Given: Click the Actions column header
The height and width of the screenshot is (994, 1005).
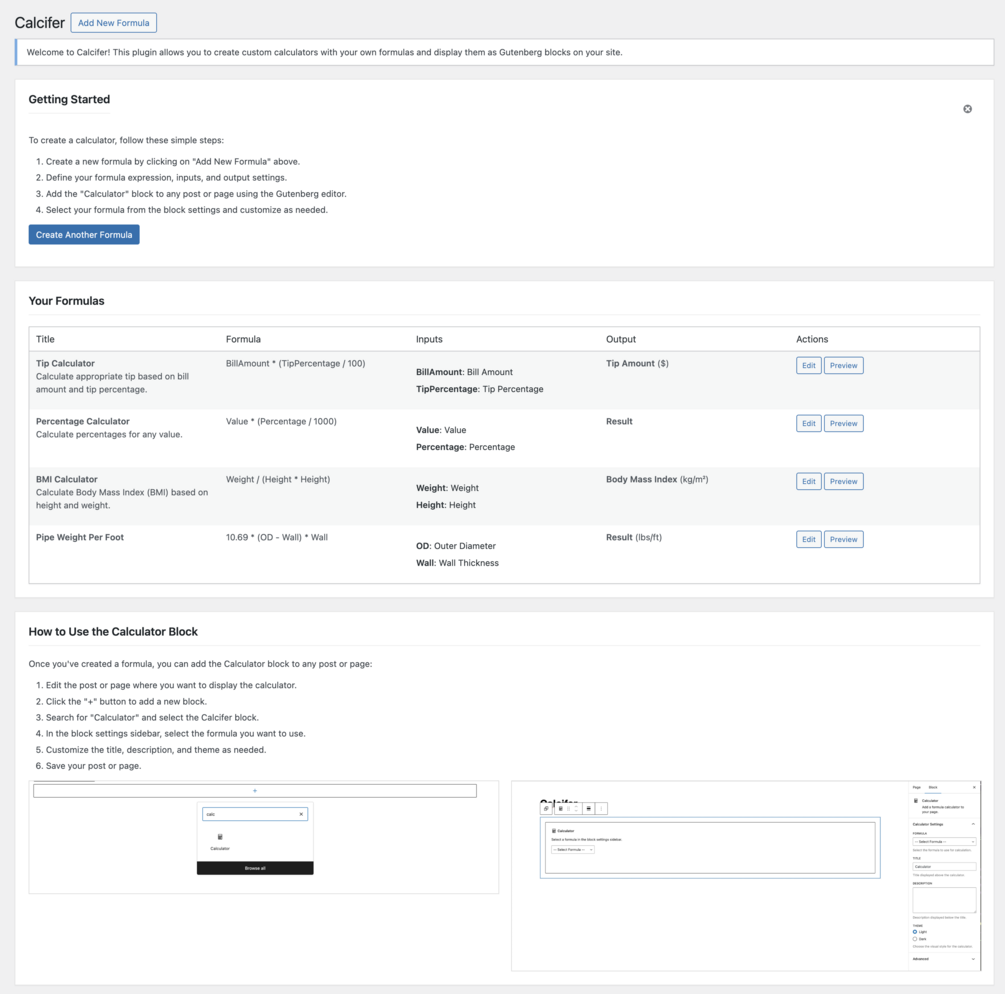Looking at the screenshot, I should [x=811, y=339].
